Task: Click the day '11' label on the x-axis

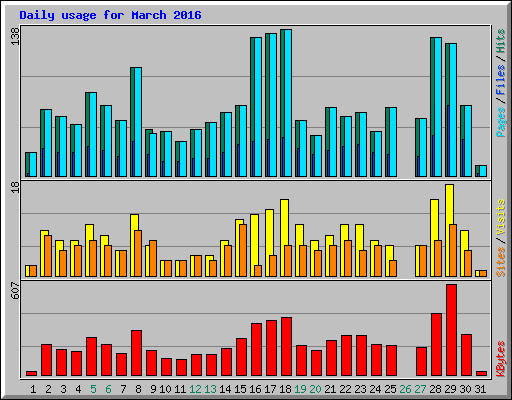Action: [180, 389]
